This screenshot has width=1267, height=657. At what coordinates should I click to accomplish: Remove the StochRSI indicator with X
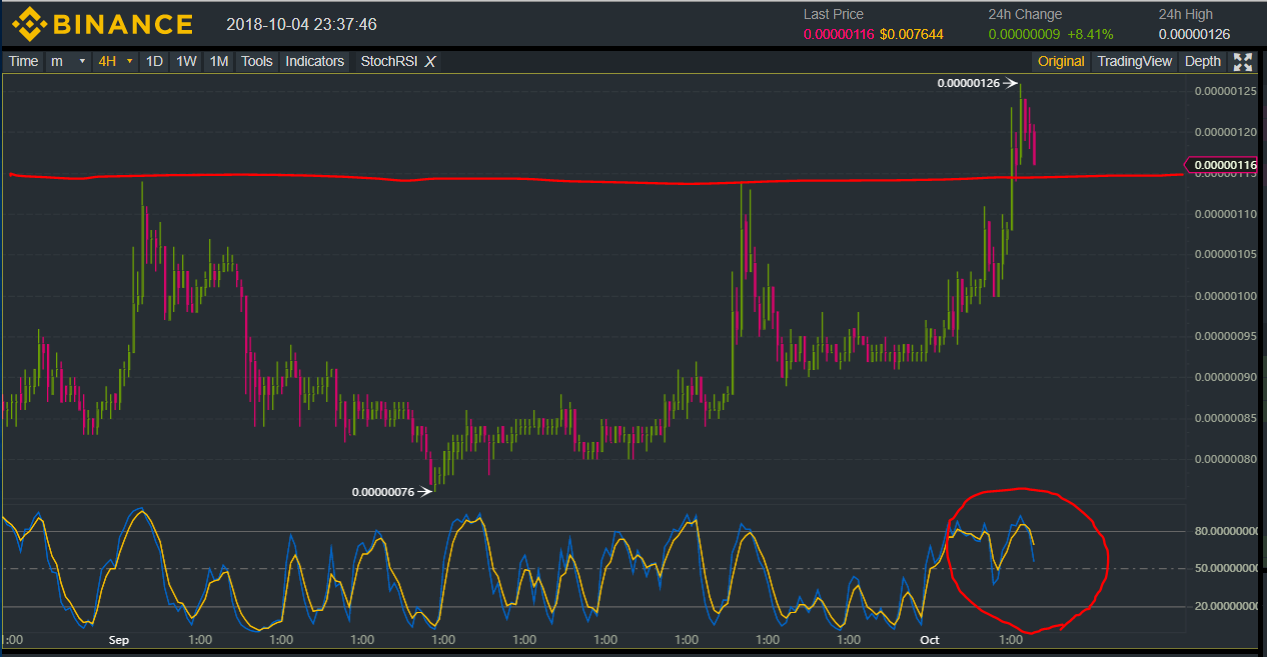click(x=430, y=62)
